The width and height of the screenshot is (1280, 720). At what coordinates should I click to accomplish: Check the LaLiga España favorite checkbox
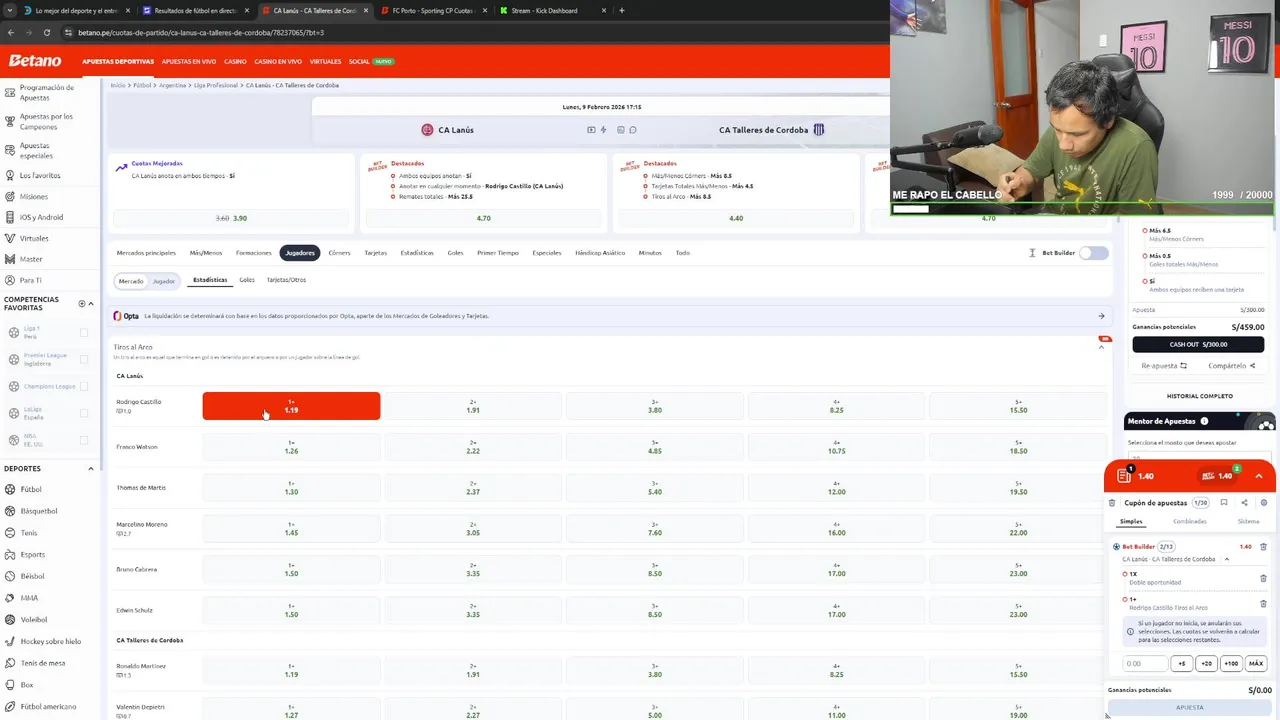pyautogui.click(x=83, y=413)
